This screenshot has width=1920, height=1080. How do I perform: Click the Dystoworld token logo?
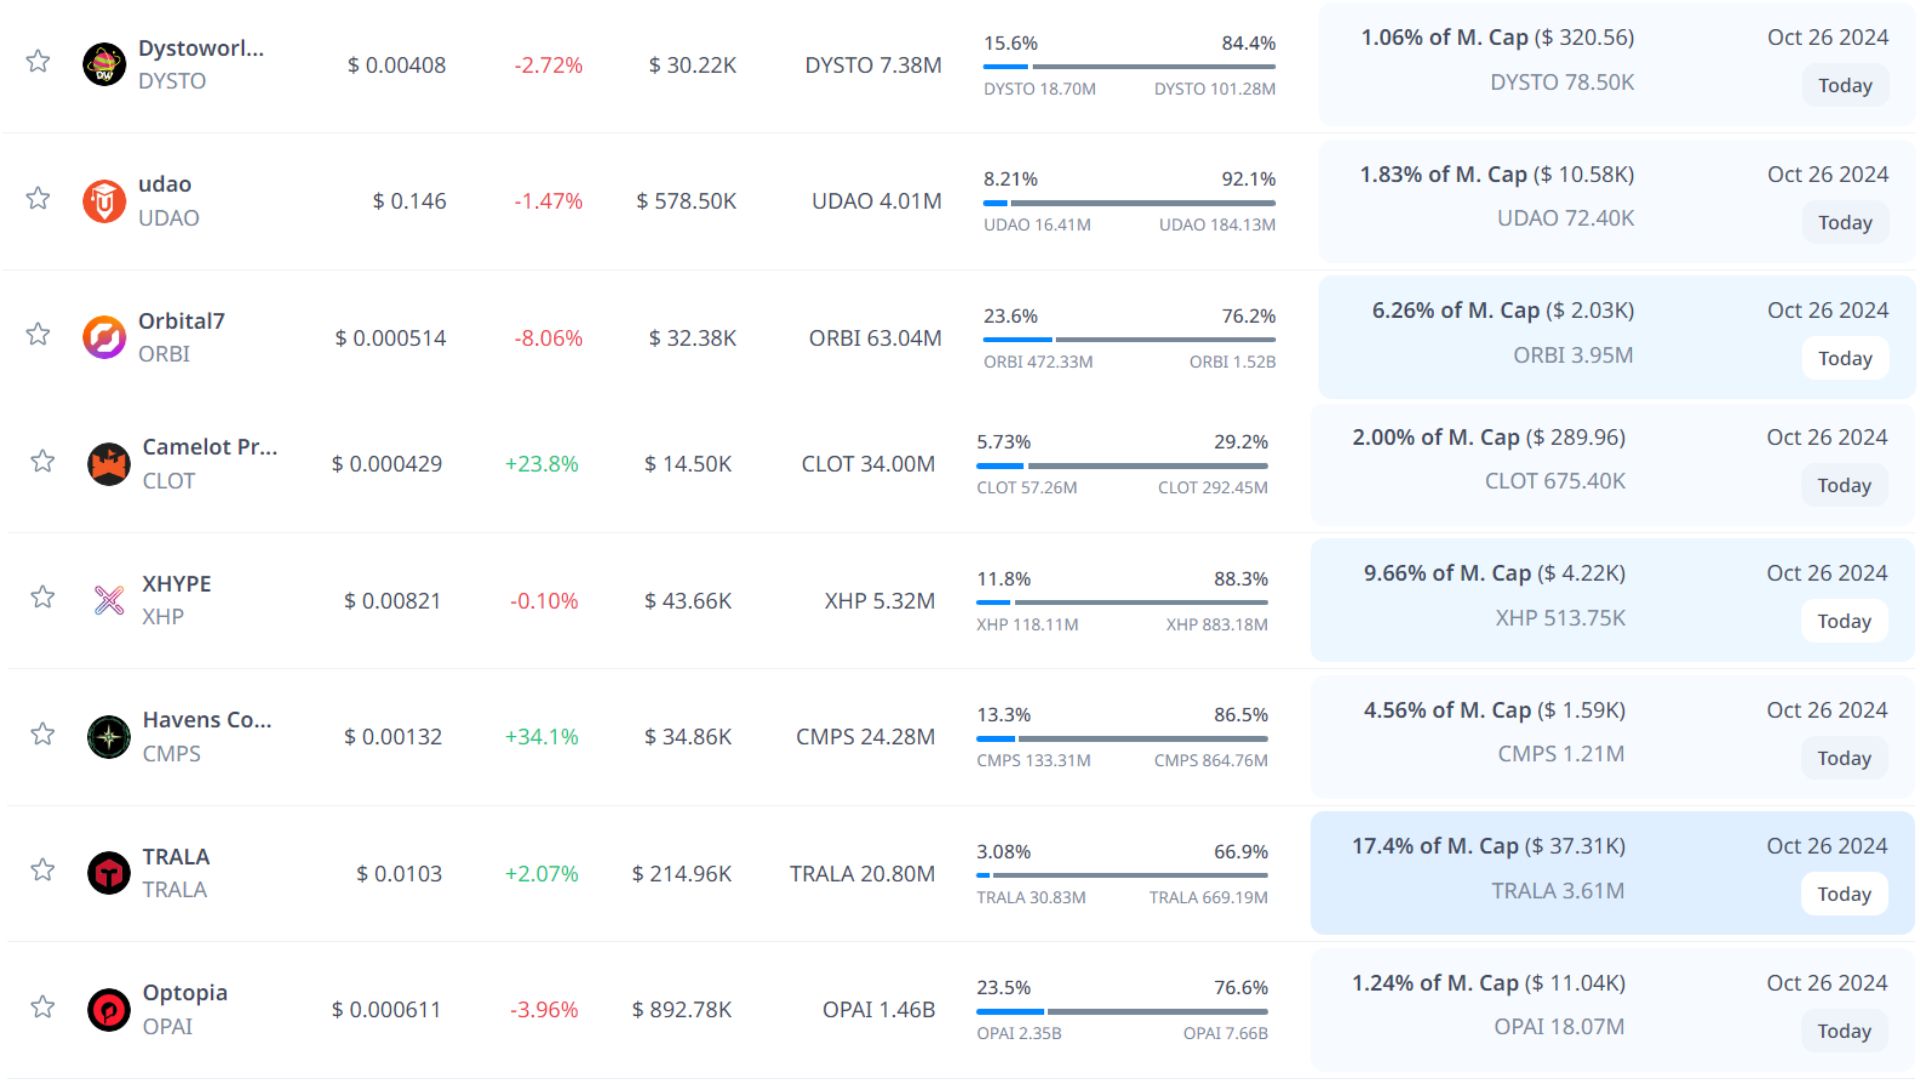point(104,65)
